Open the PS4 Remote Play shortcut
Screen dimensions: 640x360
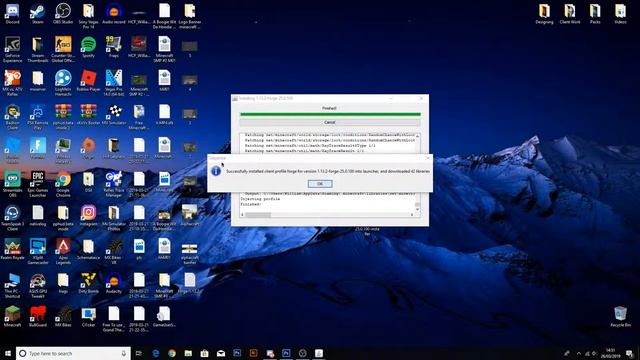[38, 117]
